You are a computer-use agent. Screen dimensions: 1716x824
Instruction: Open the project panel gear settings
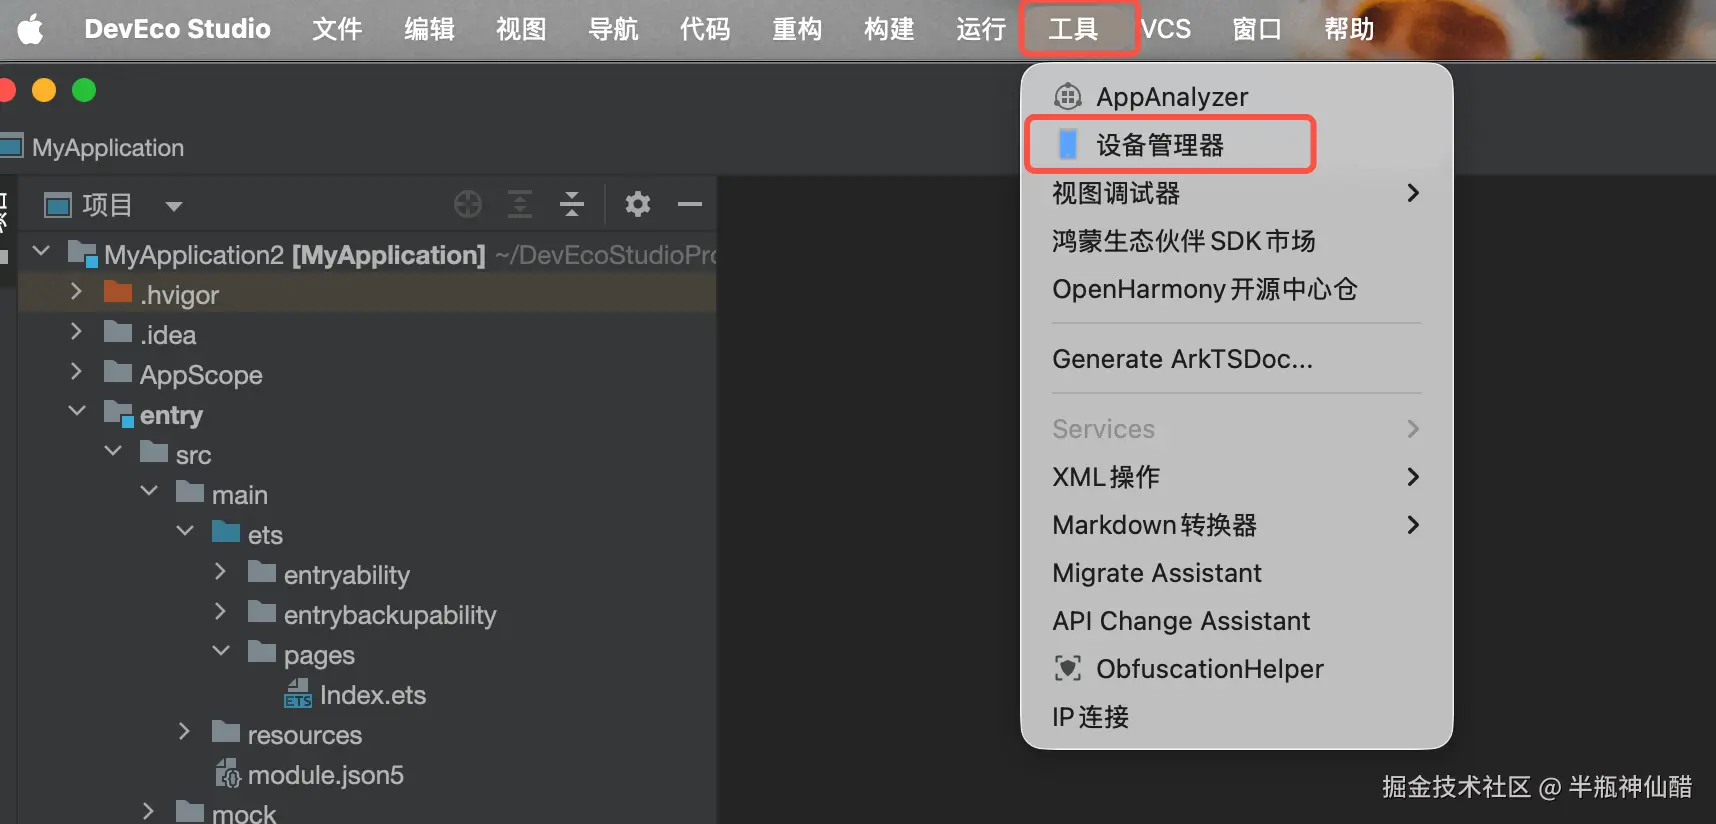click(638, 204)
